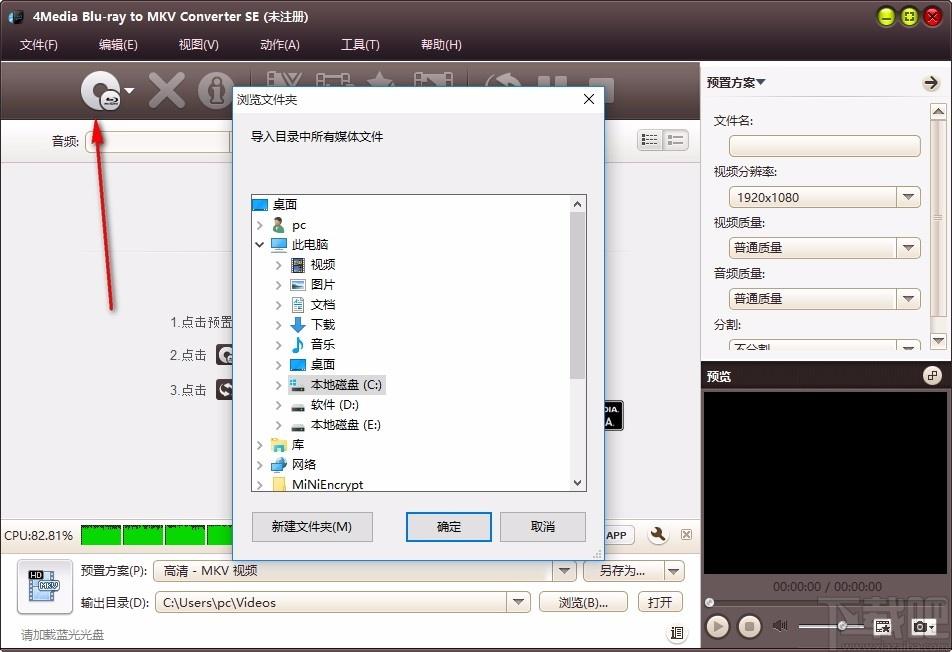This screenshot has width=952, height=652.
Task: Open the 预置方案(P) profile dropdown
Action: 564,571
